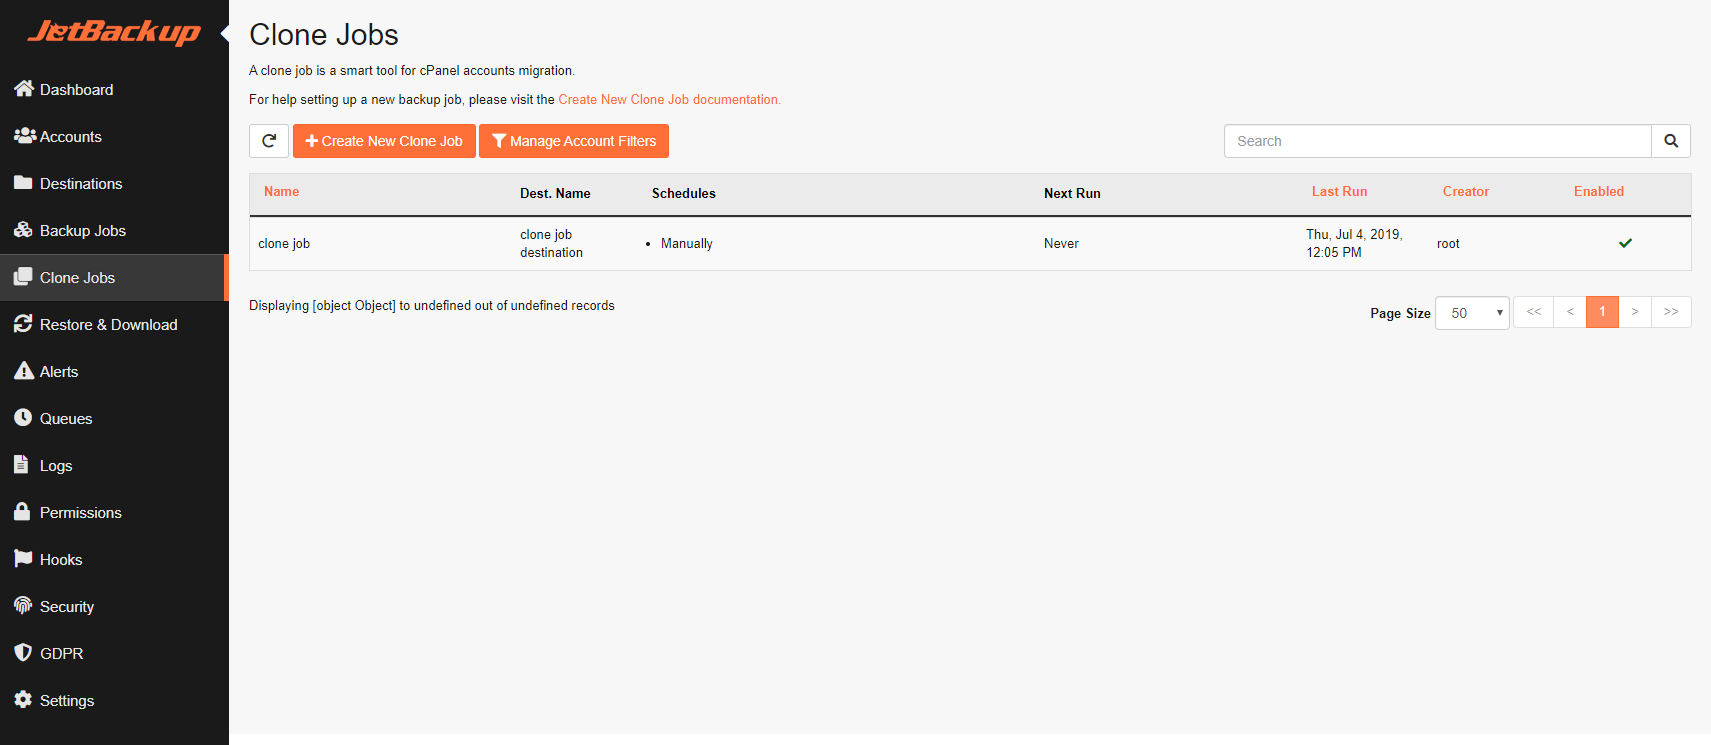Click the Queues clock icon
1711x745 pixels.
[23, 418]
